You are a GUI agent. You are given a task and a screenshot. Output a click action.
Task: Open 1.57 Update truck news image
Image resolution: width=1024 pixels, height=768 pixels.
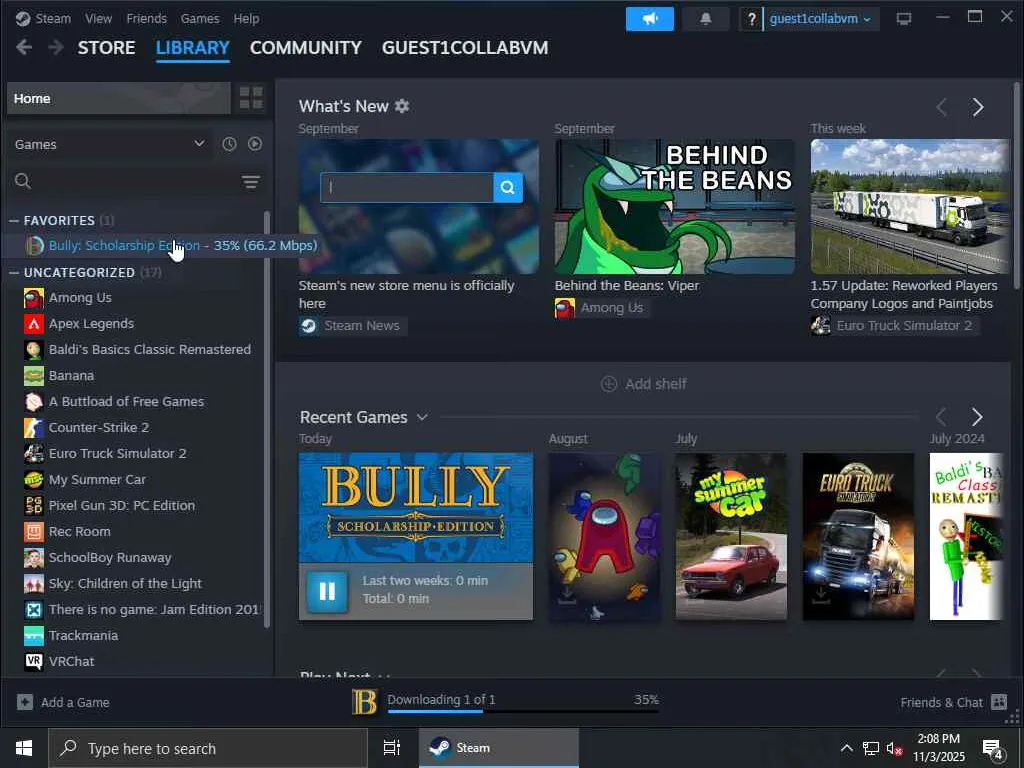click(910, 206)
